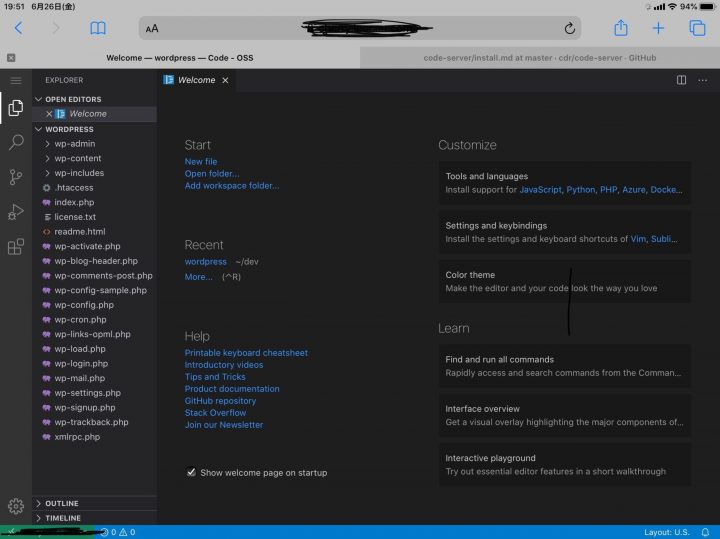Switch to Welcome wordpress Code OSS Safari tab

(180, 58)
